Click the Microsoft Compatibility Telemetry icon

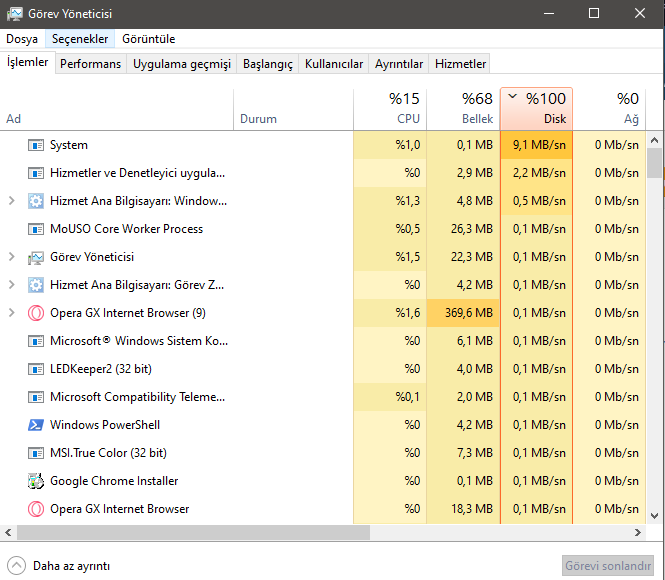coord(36,397)
